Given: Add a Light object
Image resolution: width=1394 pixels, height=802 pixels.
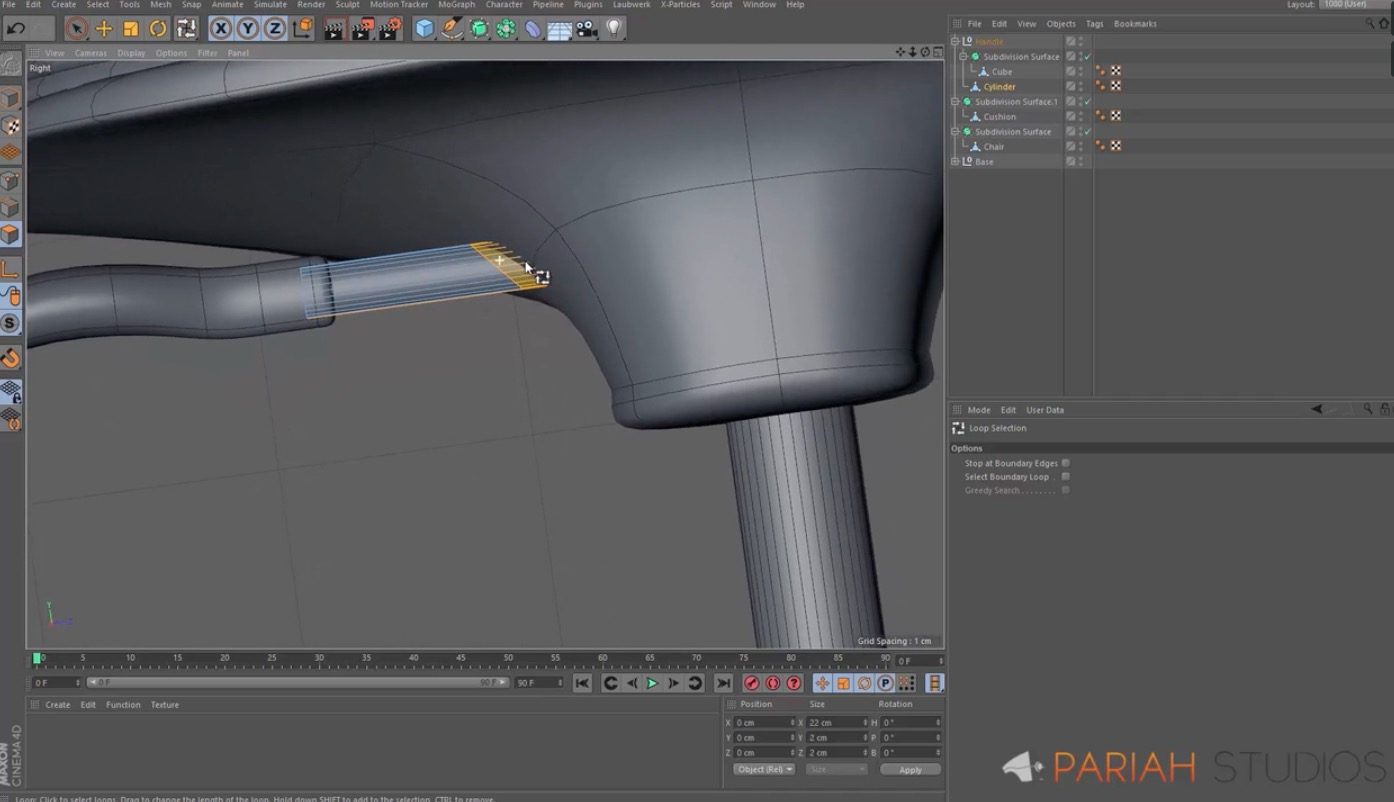Looking at the screenshot, I should click(614, 28).
